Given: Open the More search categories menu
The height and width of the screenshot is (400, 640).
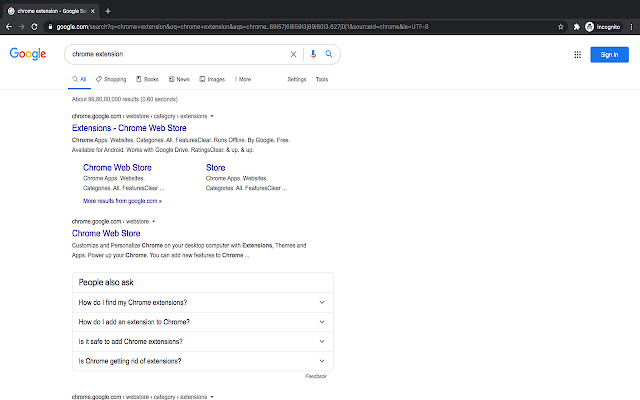Looking at the screenshot, I should point(243,79).
